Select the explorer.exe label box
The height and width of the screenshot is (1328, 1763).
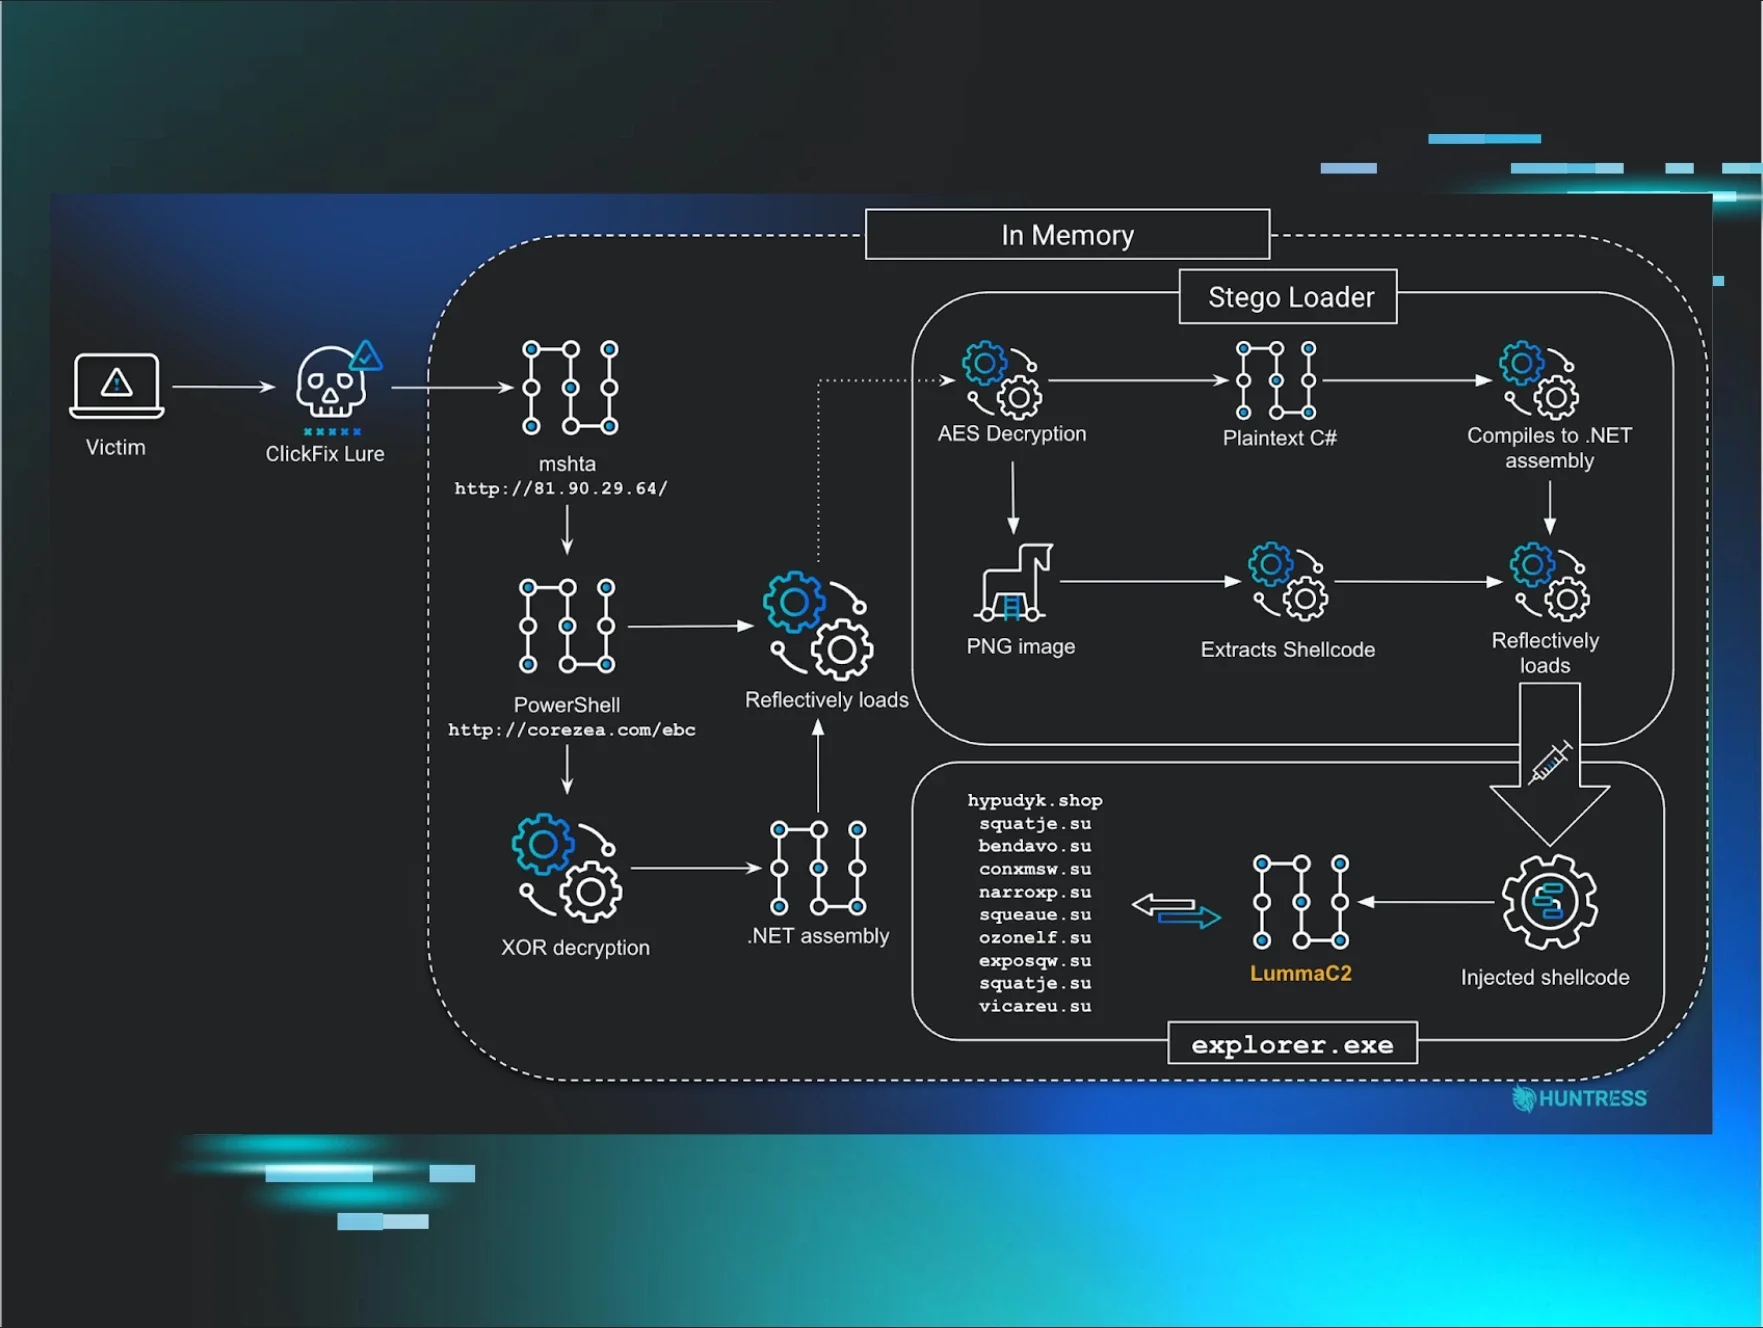click(x=1292, y=1044)
